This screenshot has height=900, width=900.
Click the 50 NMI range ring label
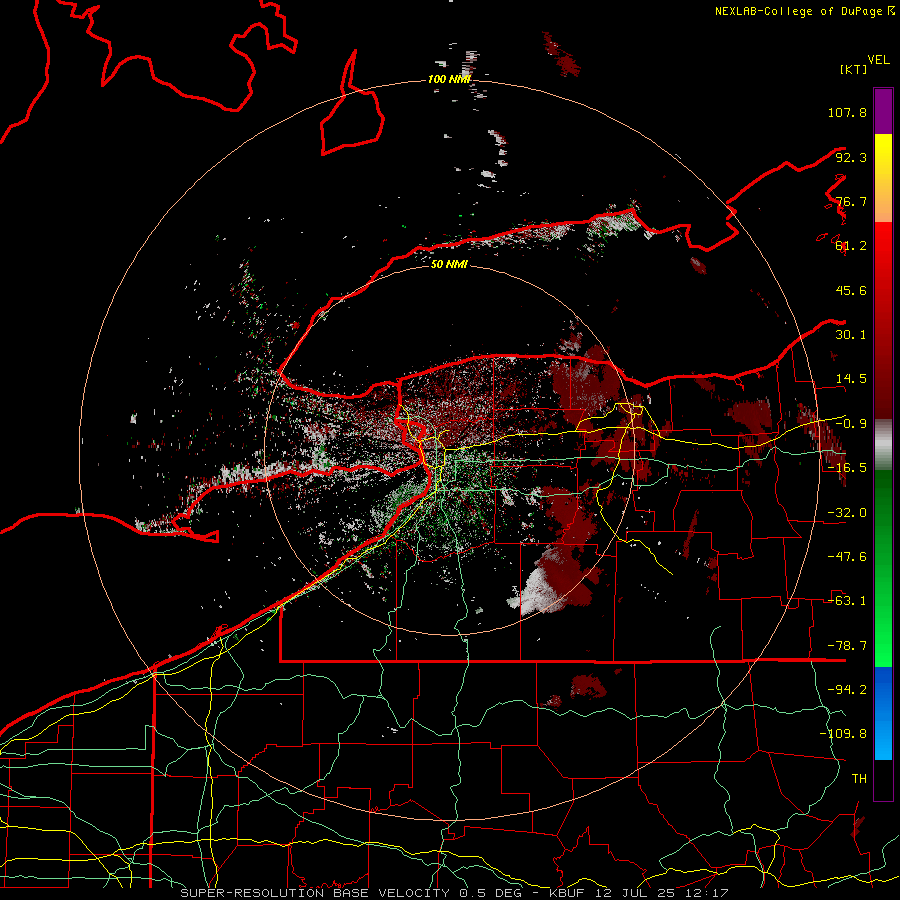point(449,265)
